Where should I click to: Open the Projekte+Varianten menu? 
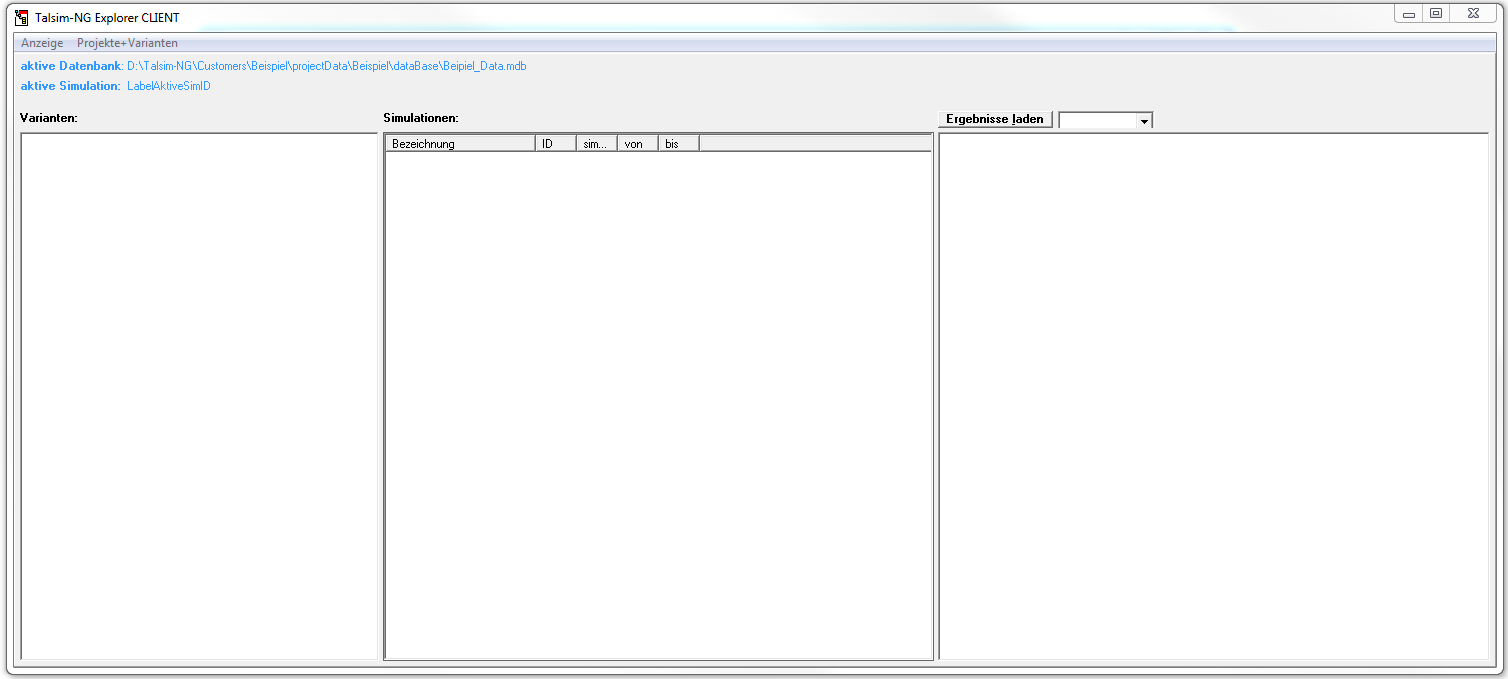[x=127, y=43]
